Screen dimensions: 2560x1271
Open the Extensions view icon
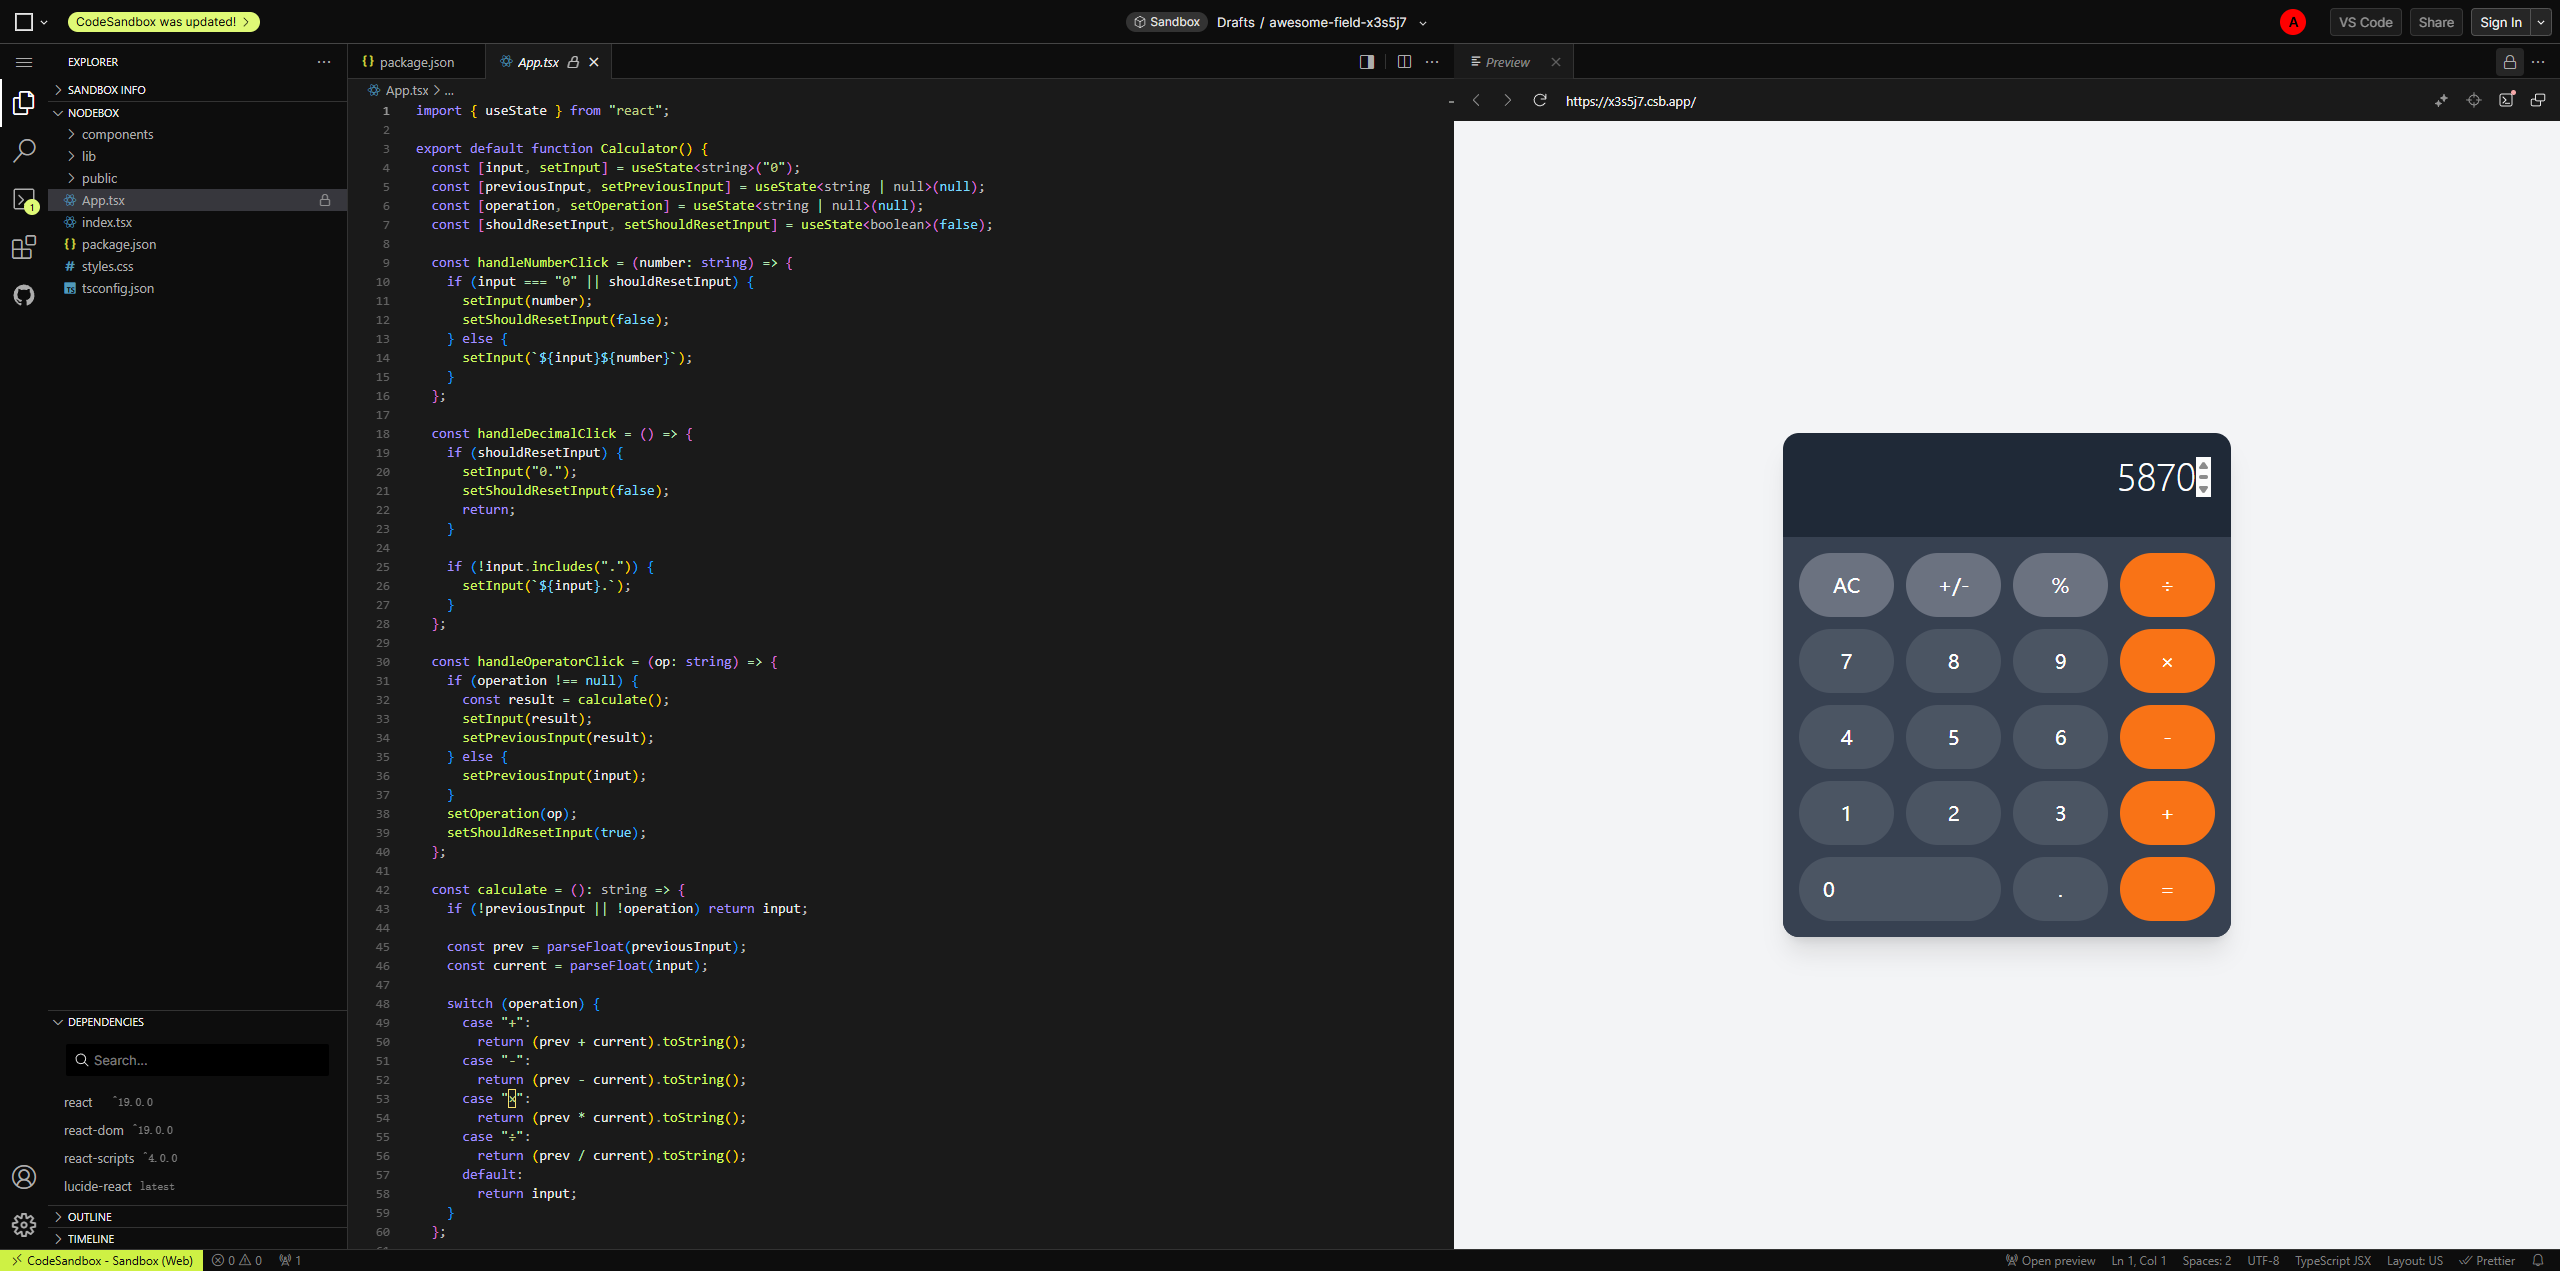(24, 247)
